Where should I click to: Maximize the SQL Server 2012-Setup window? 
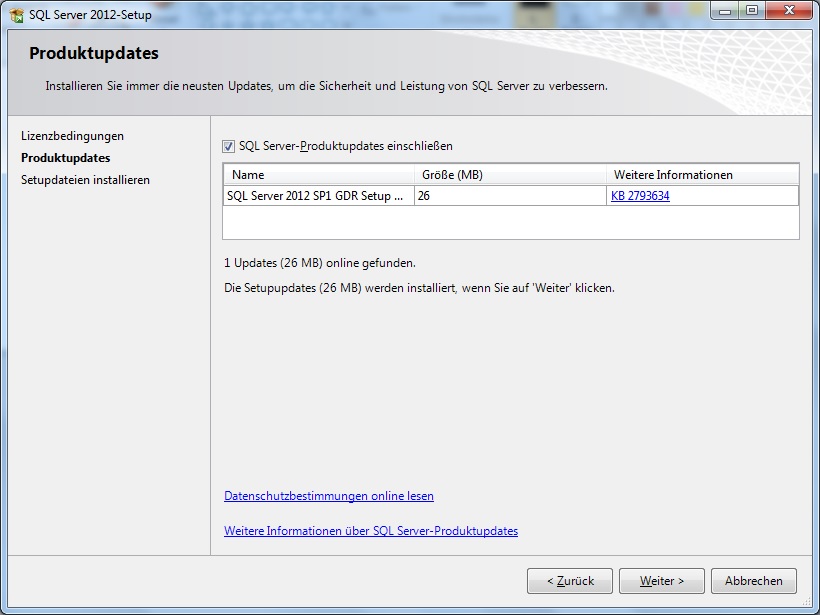pyautogui.click(x=752, y=10)
